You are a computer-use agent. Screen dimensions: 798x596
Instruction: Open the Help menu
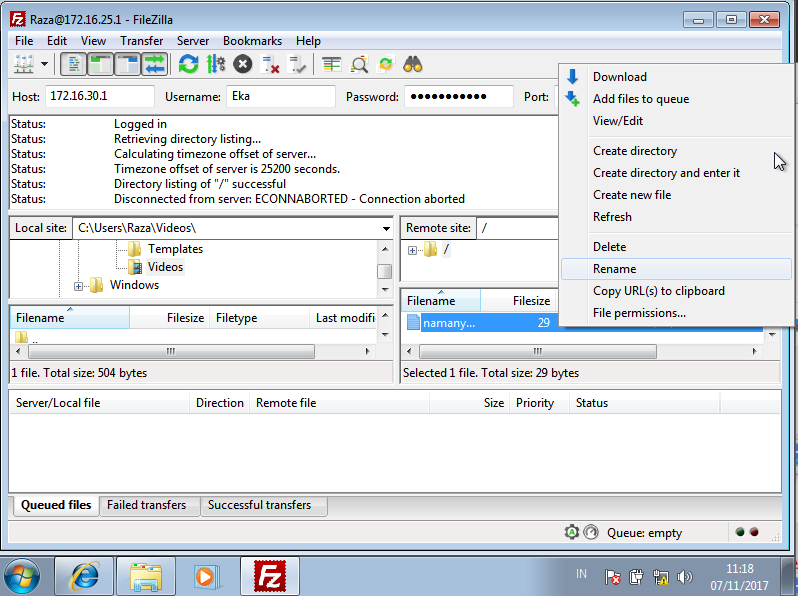308,41
